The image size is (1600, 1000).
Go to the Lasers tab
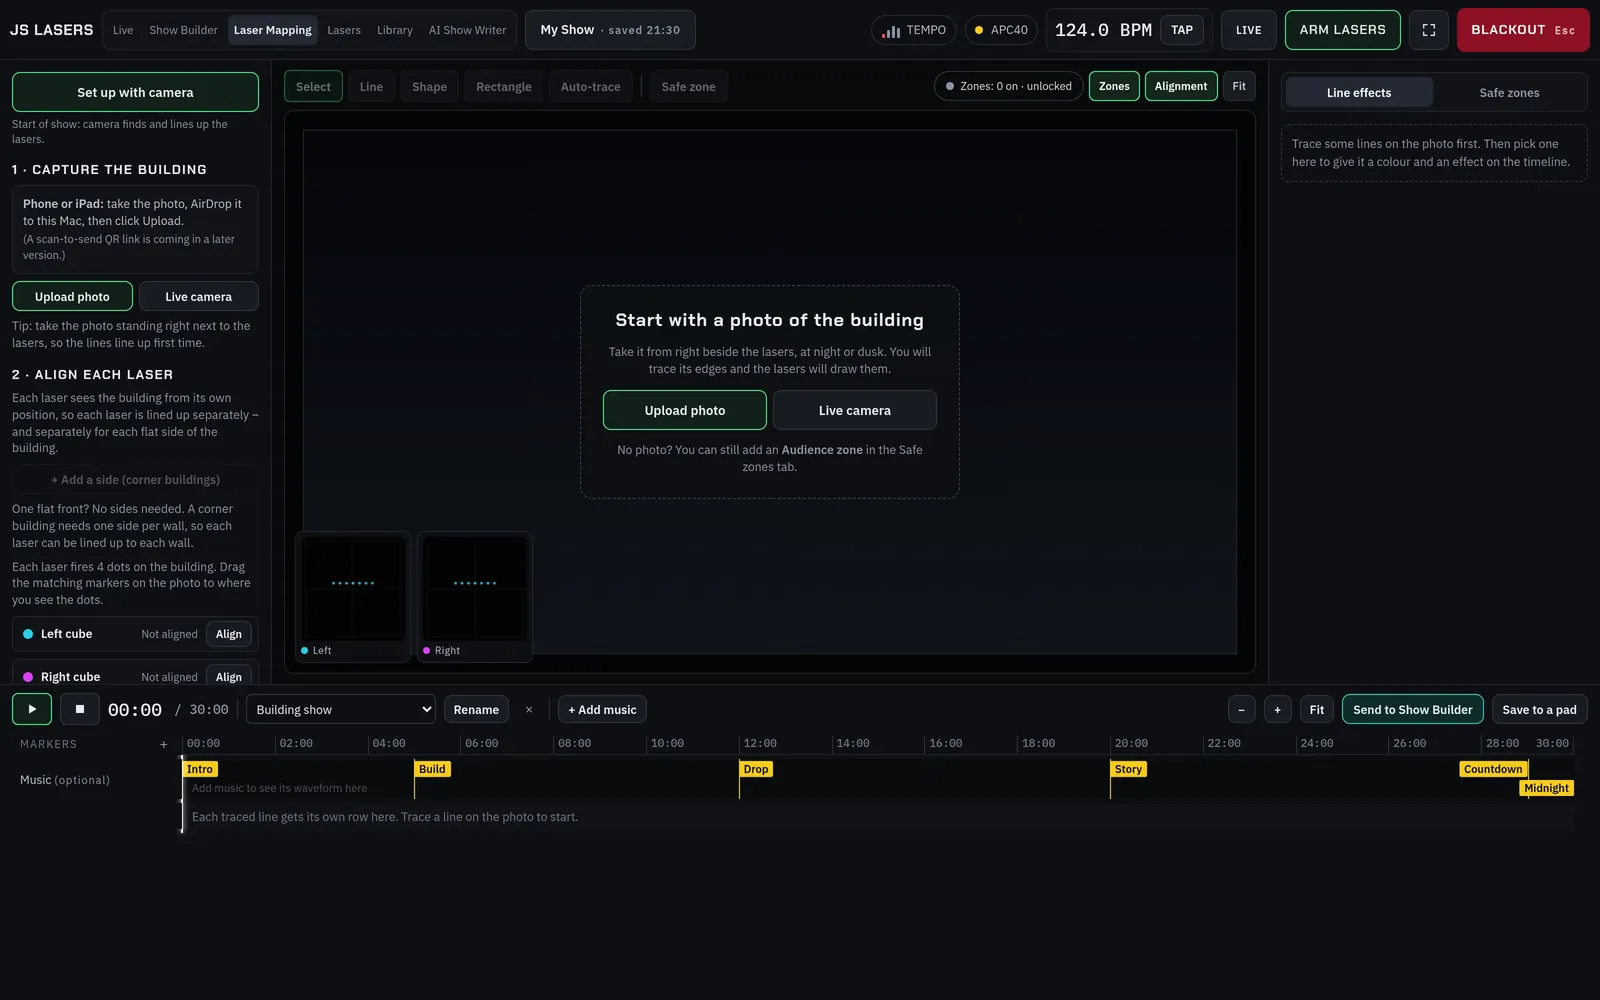[344, 30]
